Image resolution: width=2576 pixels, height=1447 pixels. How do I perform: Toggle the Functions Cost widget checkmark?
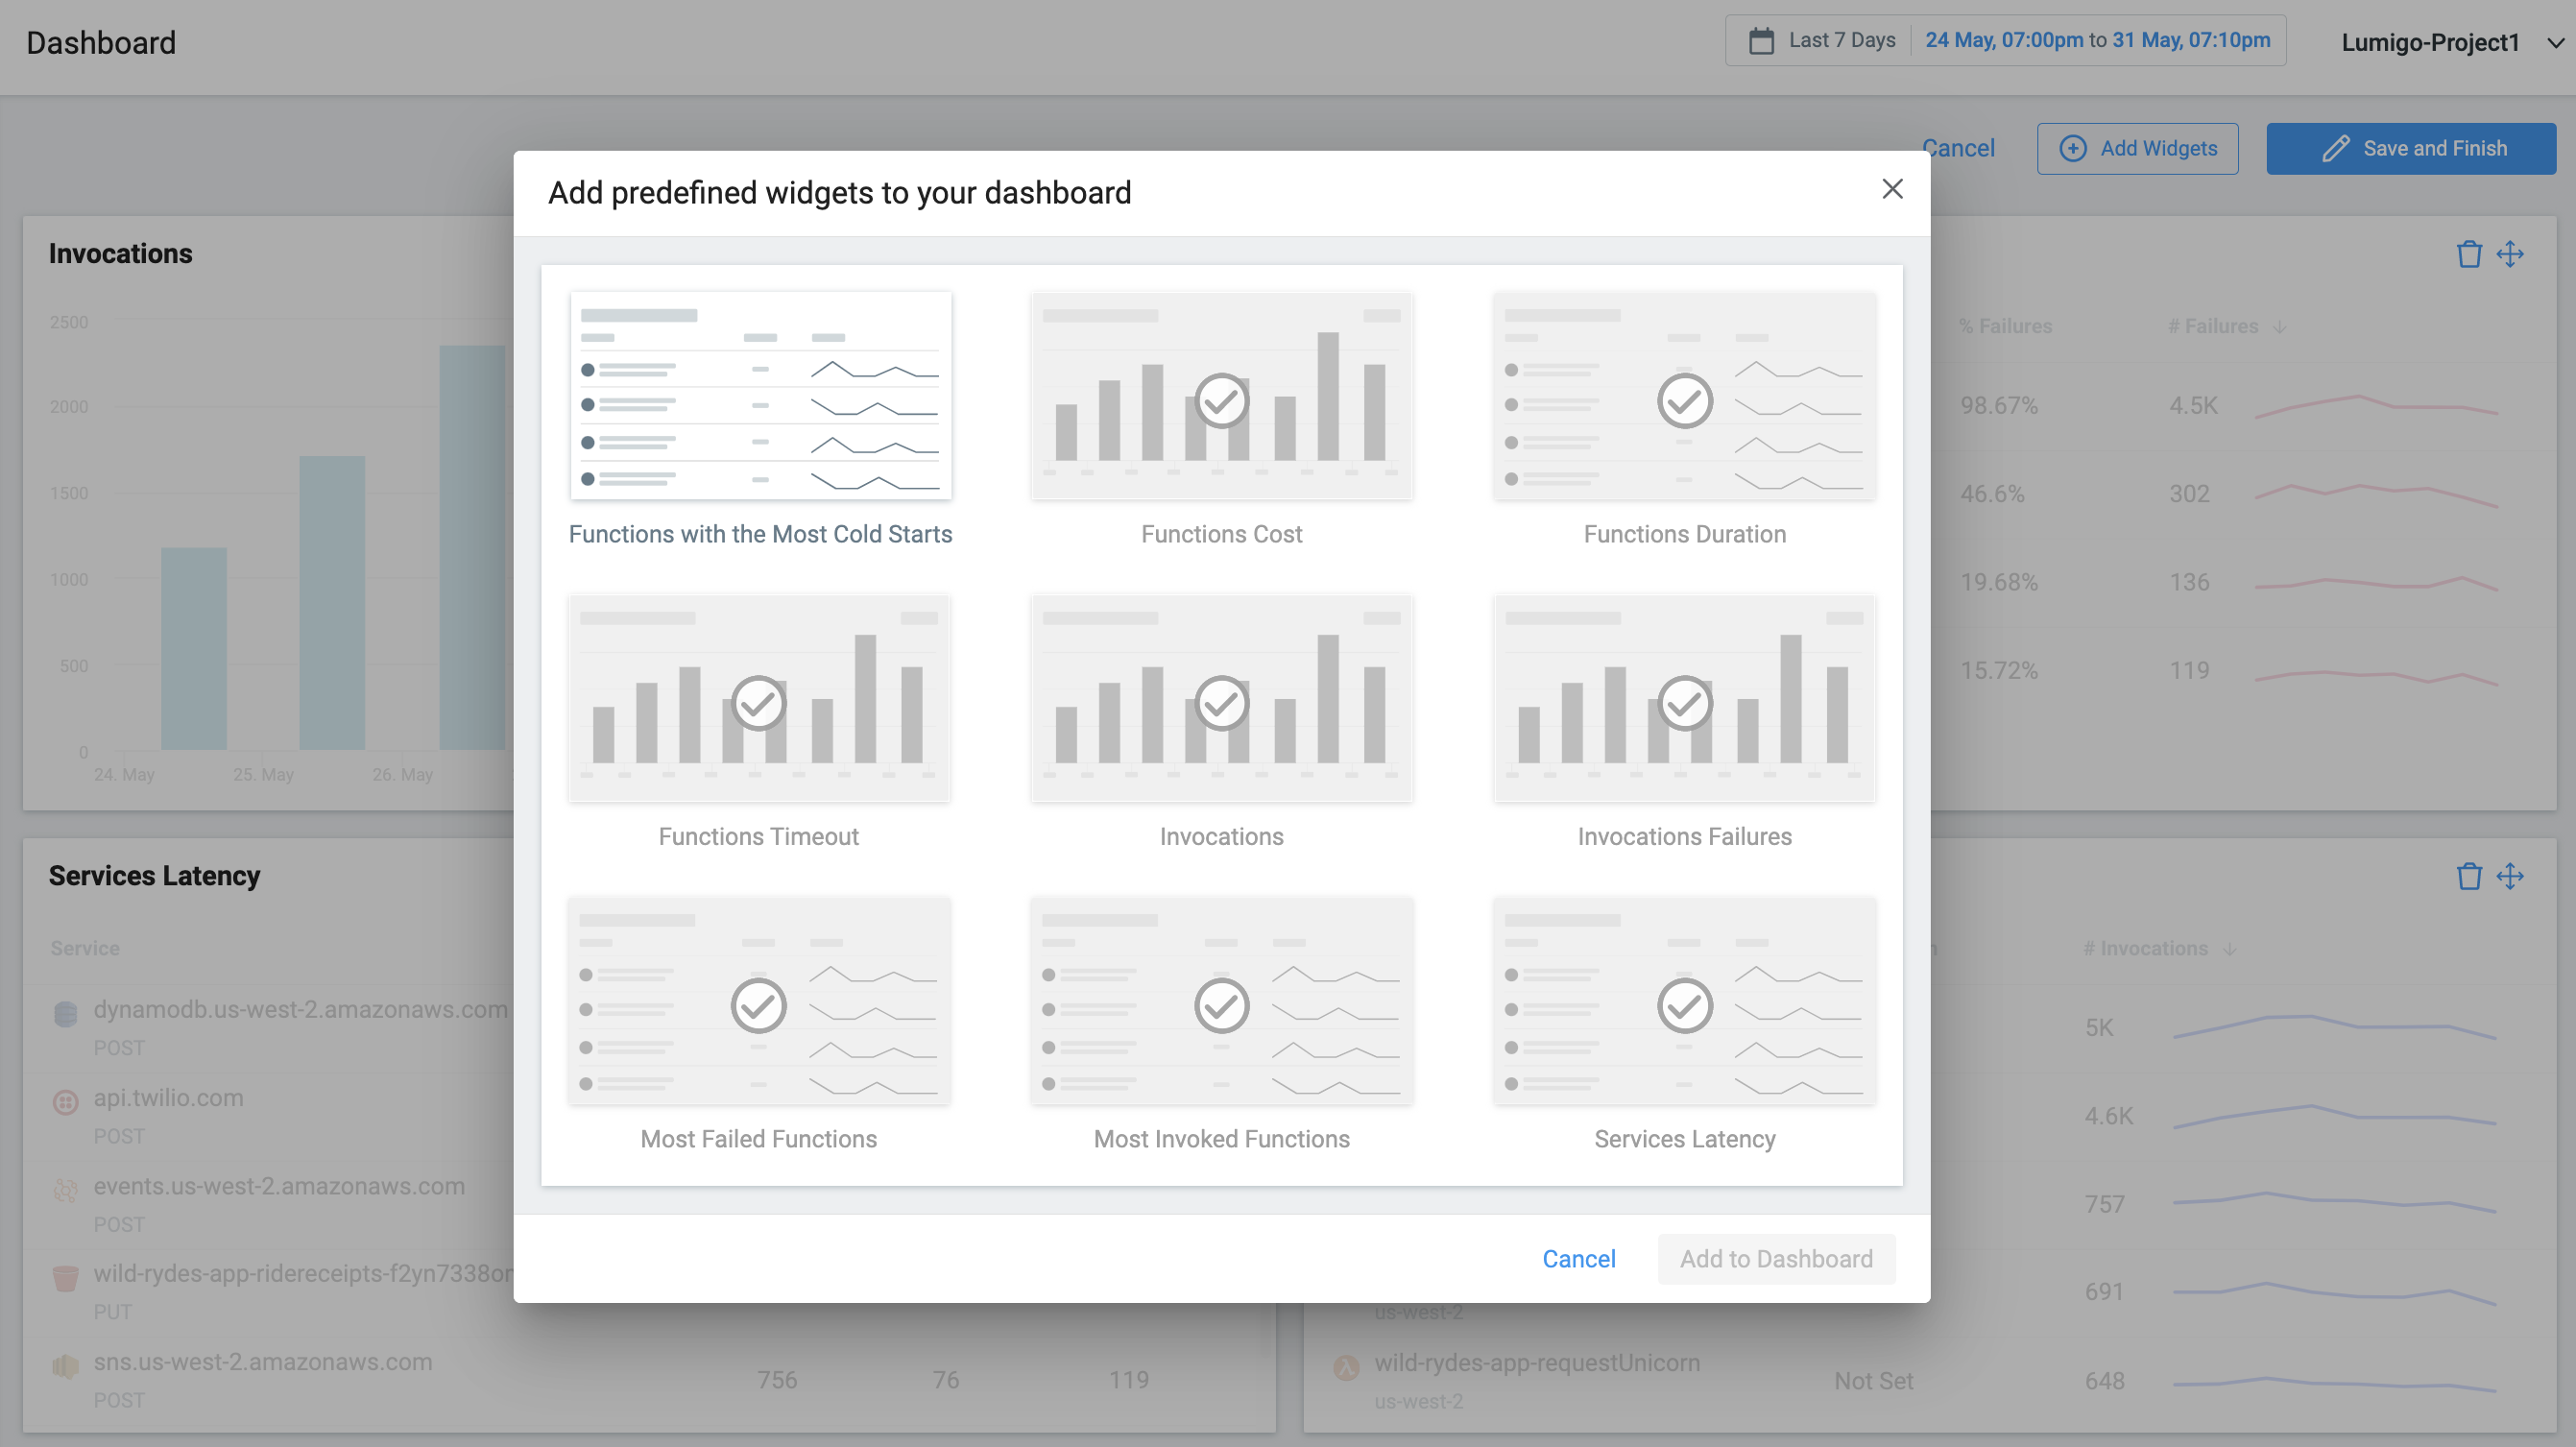(1221, 401)
